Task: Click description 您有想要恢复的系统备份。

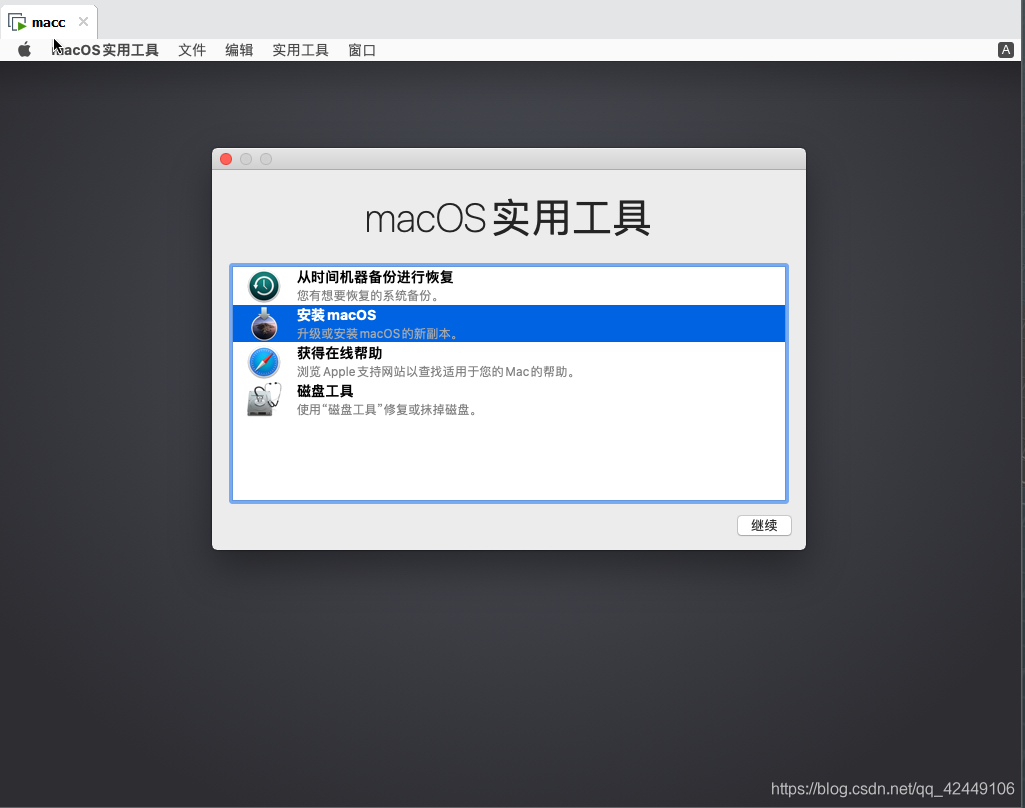Action: pyautogui.click(x=368, y=295)
